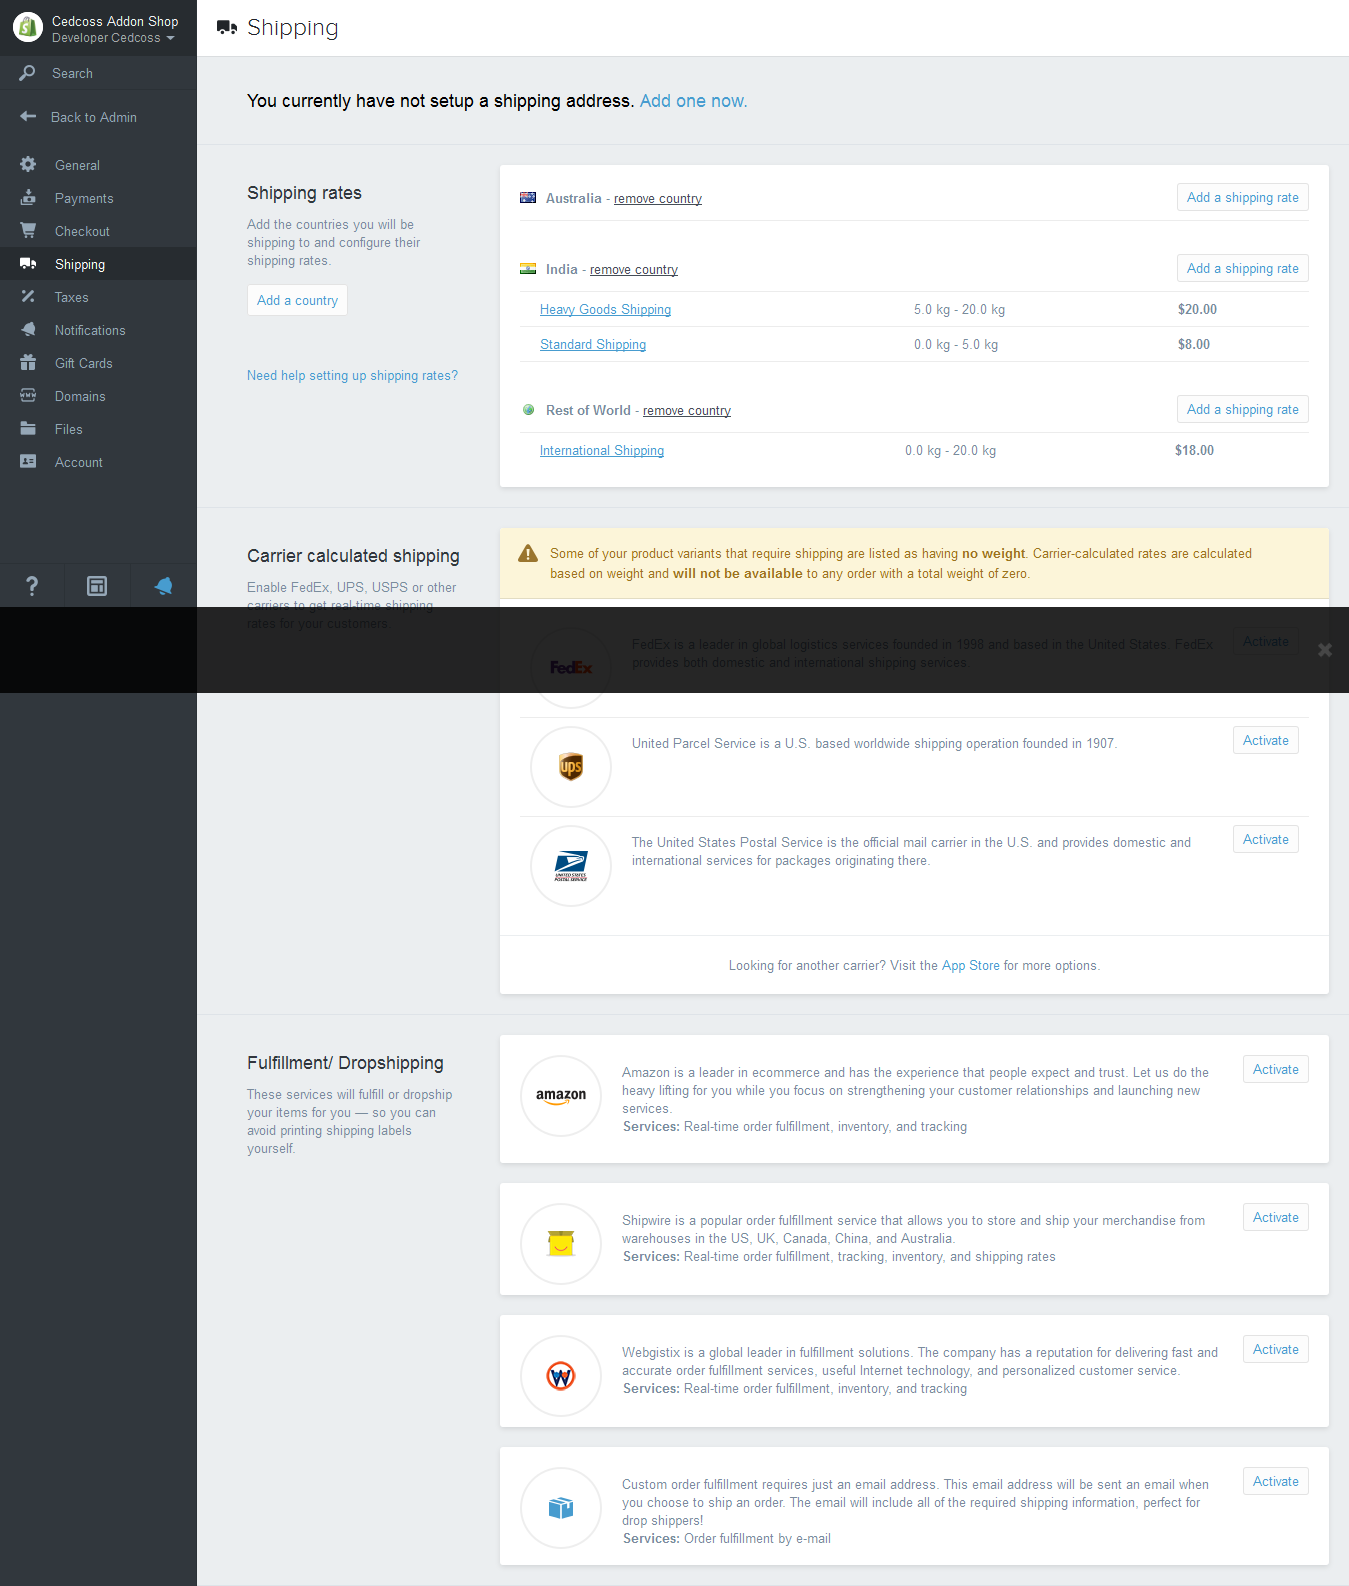
Task: Activate United States Postal Service carrier
Action: [1266, 839]
